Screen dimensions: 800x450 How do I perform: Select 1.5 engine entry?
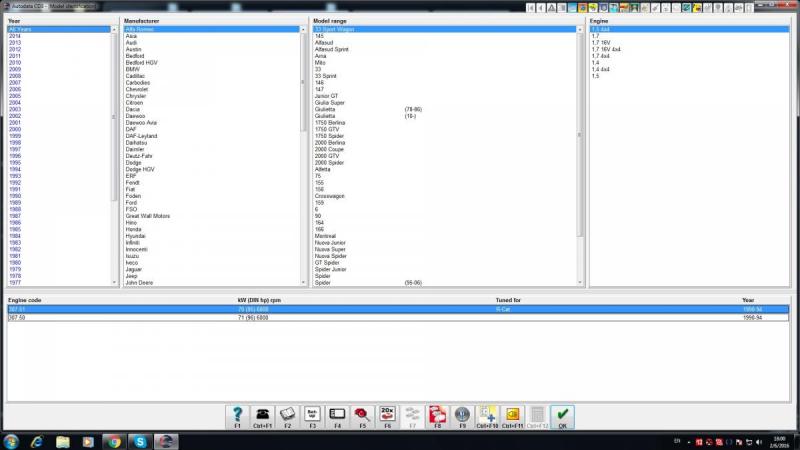coord(595,76)
